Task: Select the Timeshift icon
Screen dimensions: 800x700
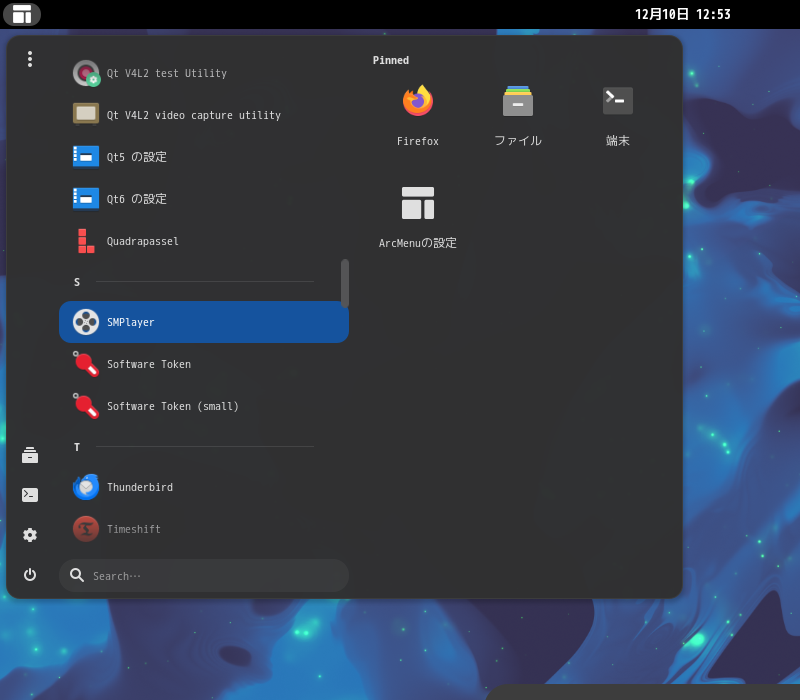Action: [x=86, y=529]
